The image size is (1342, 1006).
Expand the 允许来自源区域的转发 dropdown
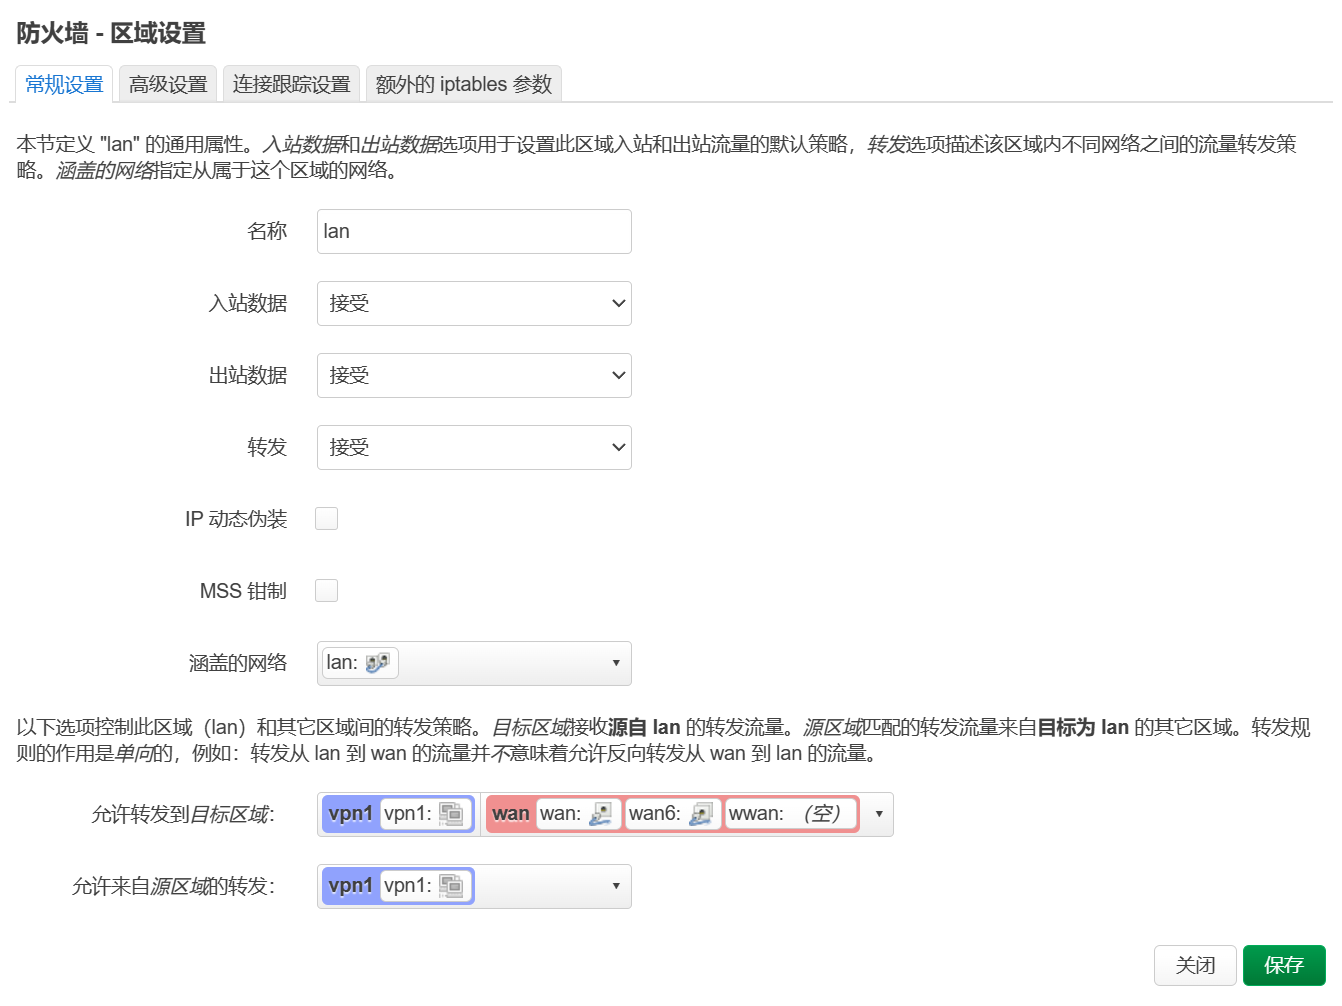click(x=474, y=886)
